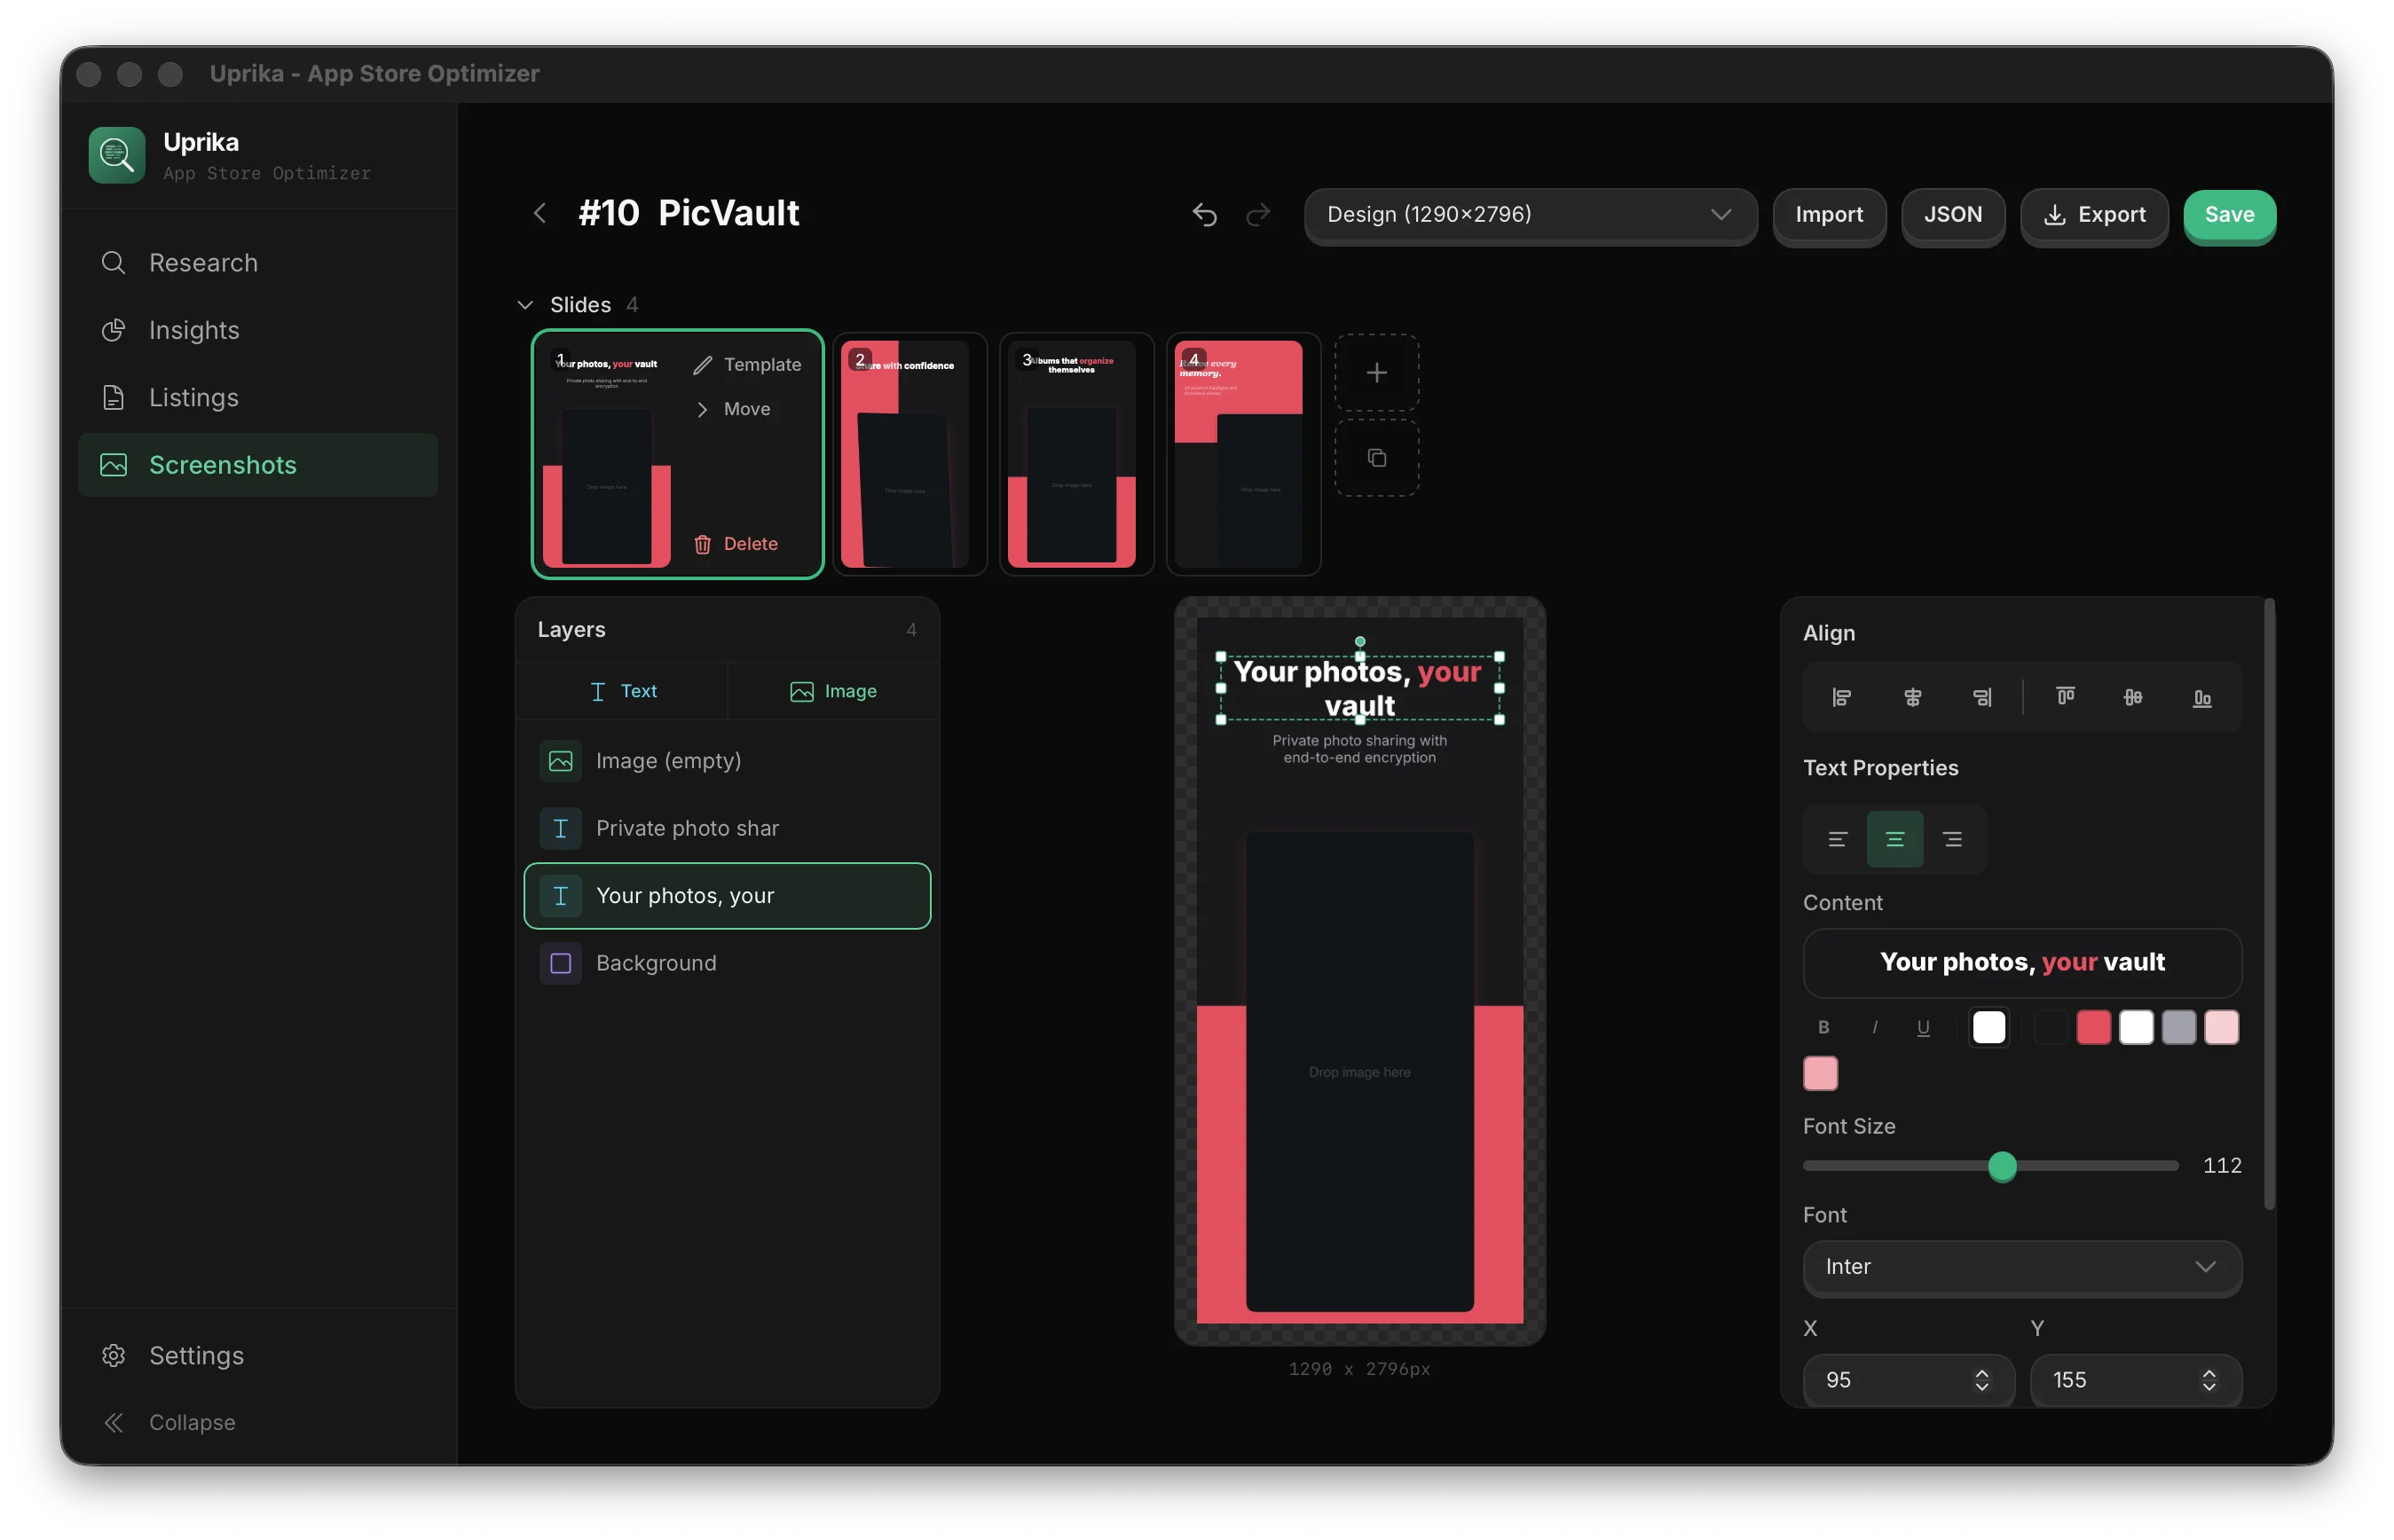
Task: Click the duplicate slide icon
Action: (1376, 458)
